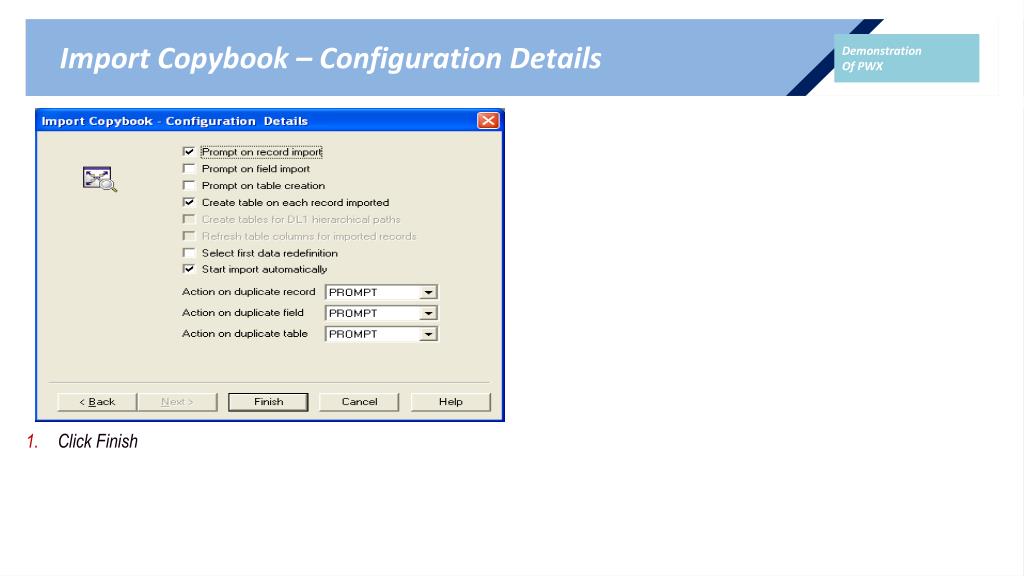Click the Back button

97,402
